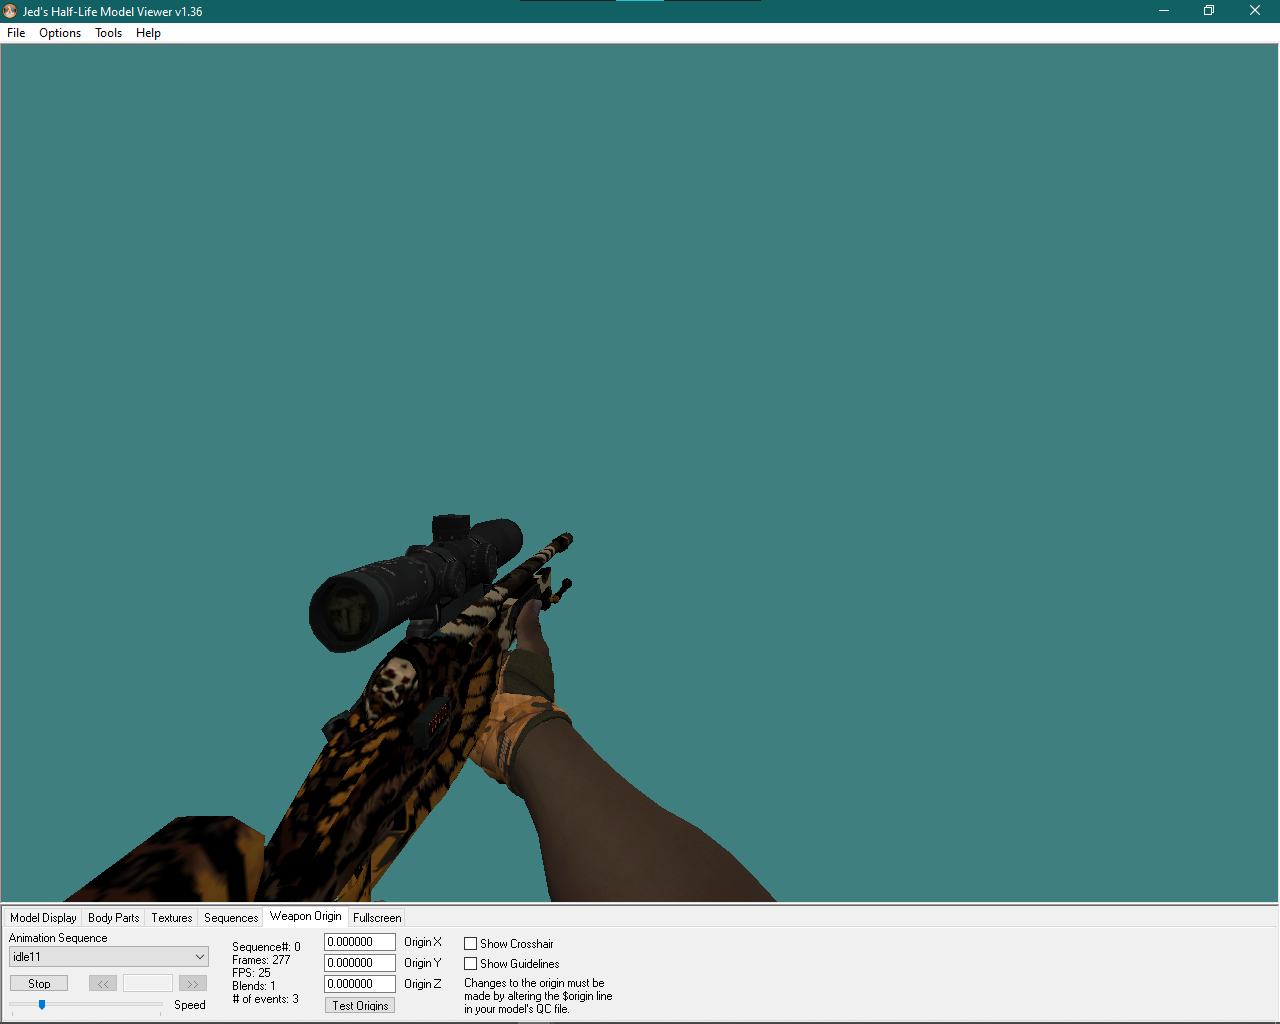Click the 'Blends: 1' text

(254, 986)
